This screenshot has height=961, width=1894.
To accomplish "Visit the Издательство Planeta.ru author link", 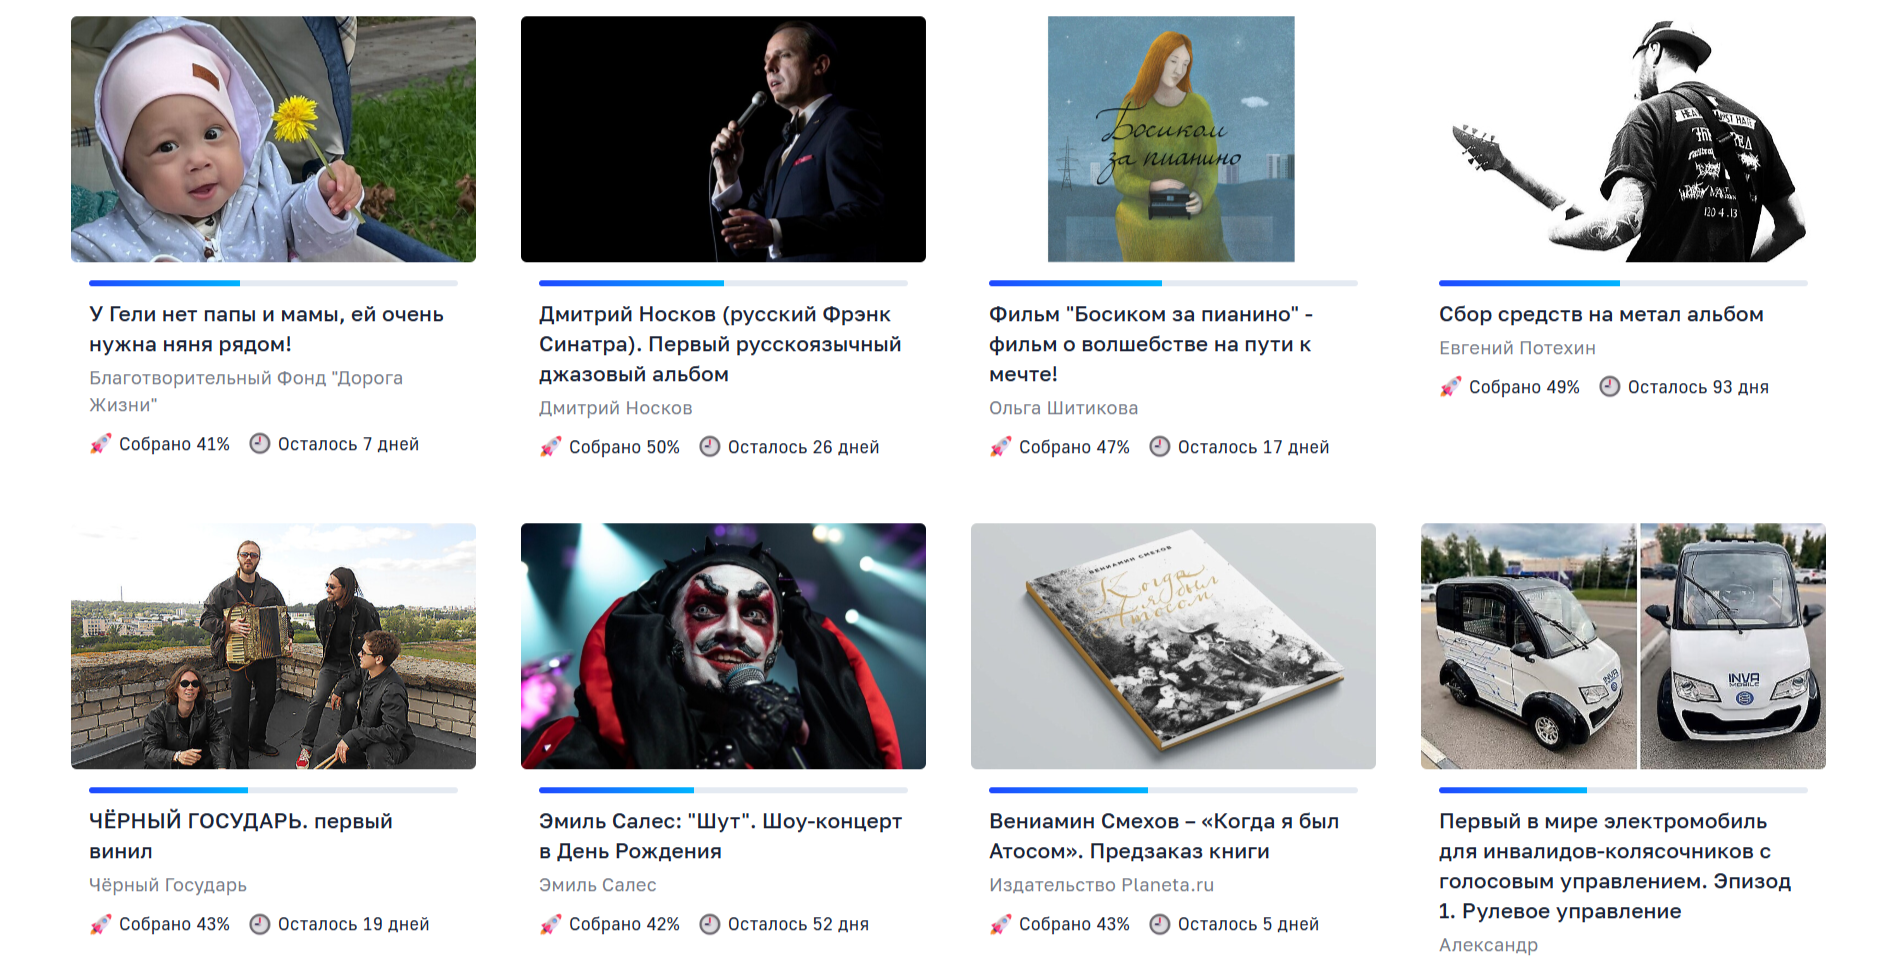I will click(1101, 885).
